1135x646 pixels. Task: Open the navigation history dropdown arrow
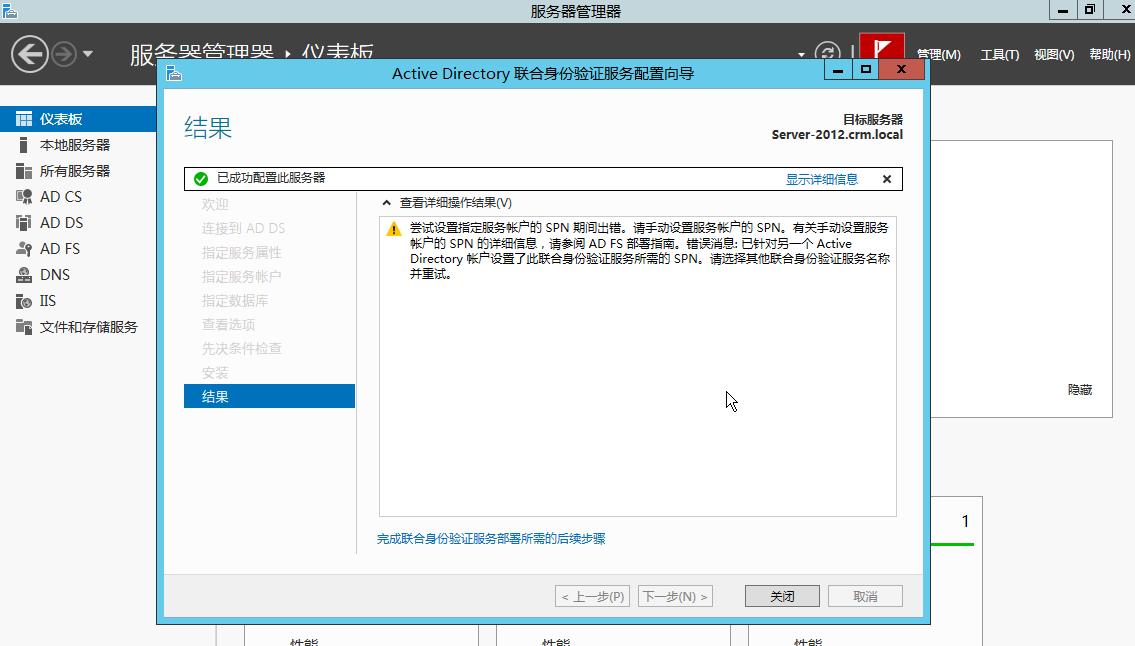(88, 54)
